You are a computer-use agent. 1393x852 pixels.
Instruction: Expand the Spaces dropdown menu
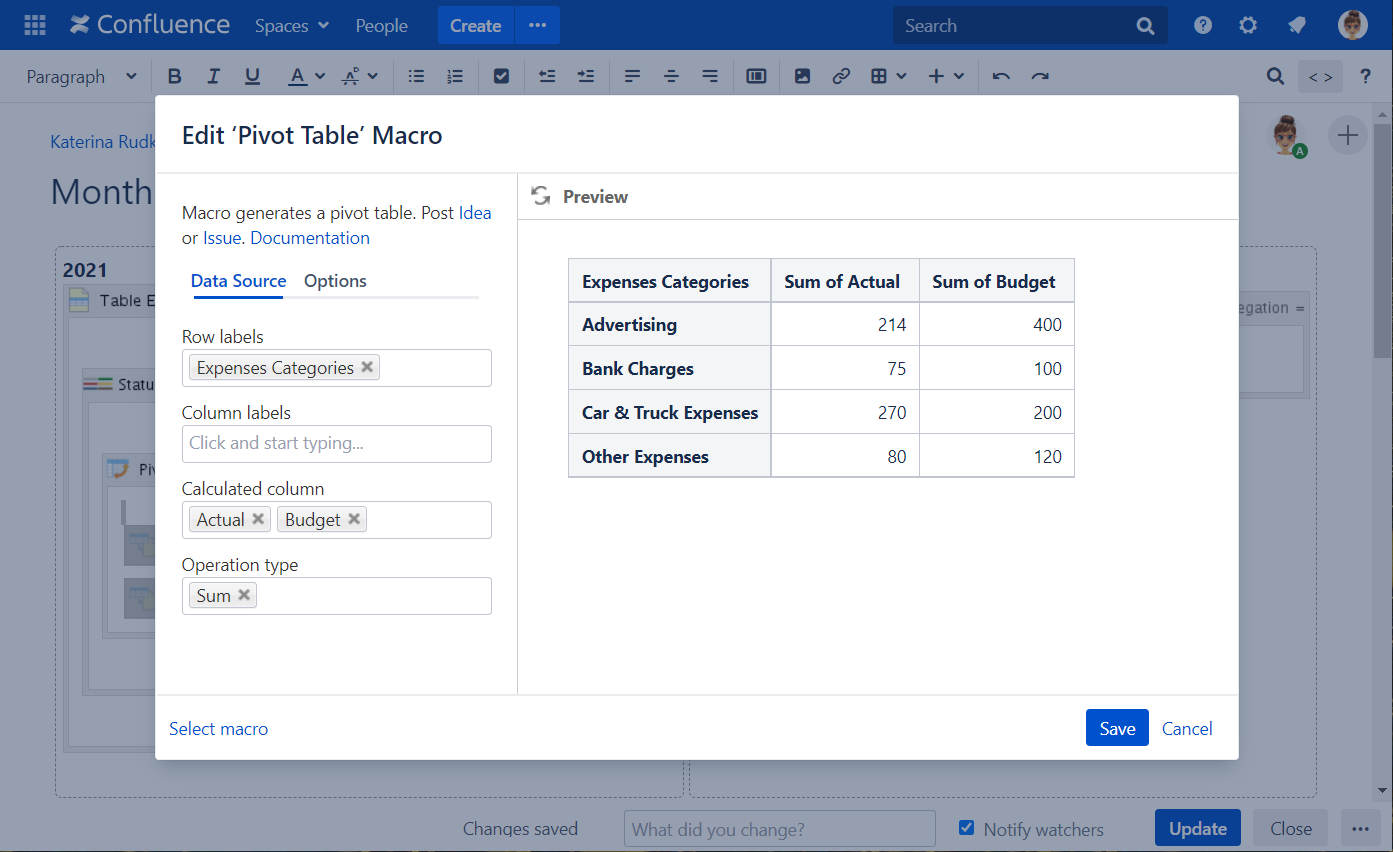click(291, 26)
